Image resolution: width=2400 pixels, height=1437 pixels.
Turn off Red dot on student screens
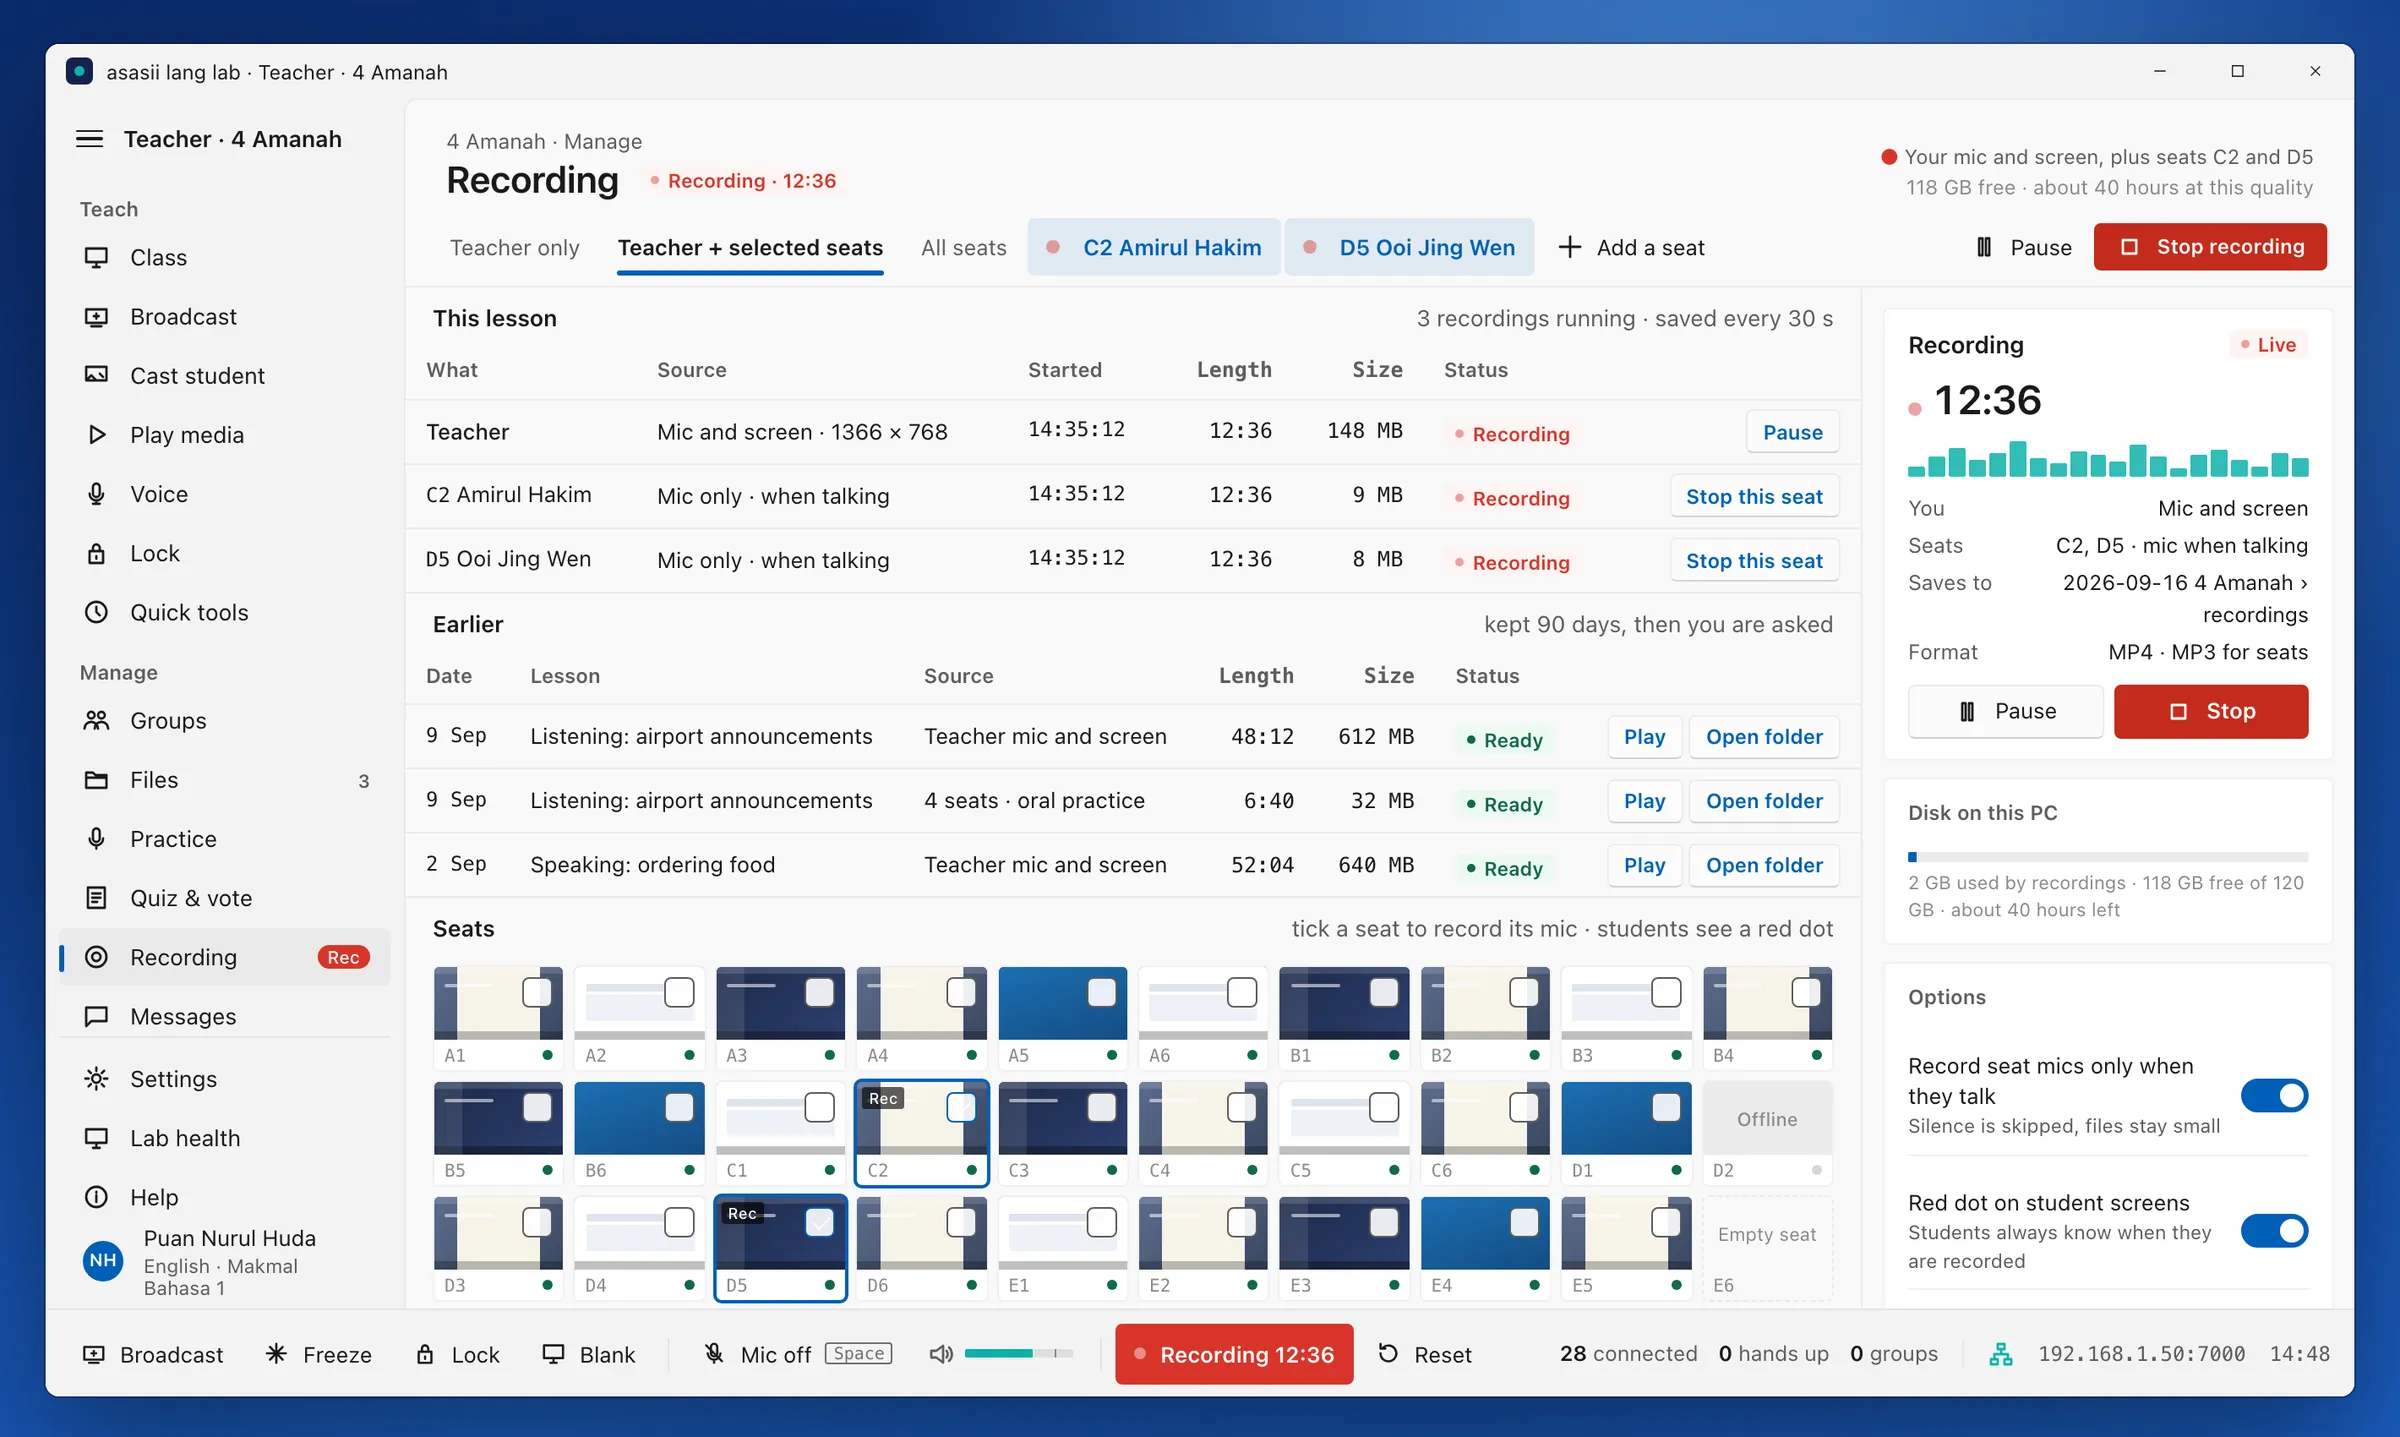(x=2274, y=1231)
